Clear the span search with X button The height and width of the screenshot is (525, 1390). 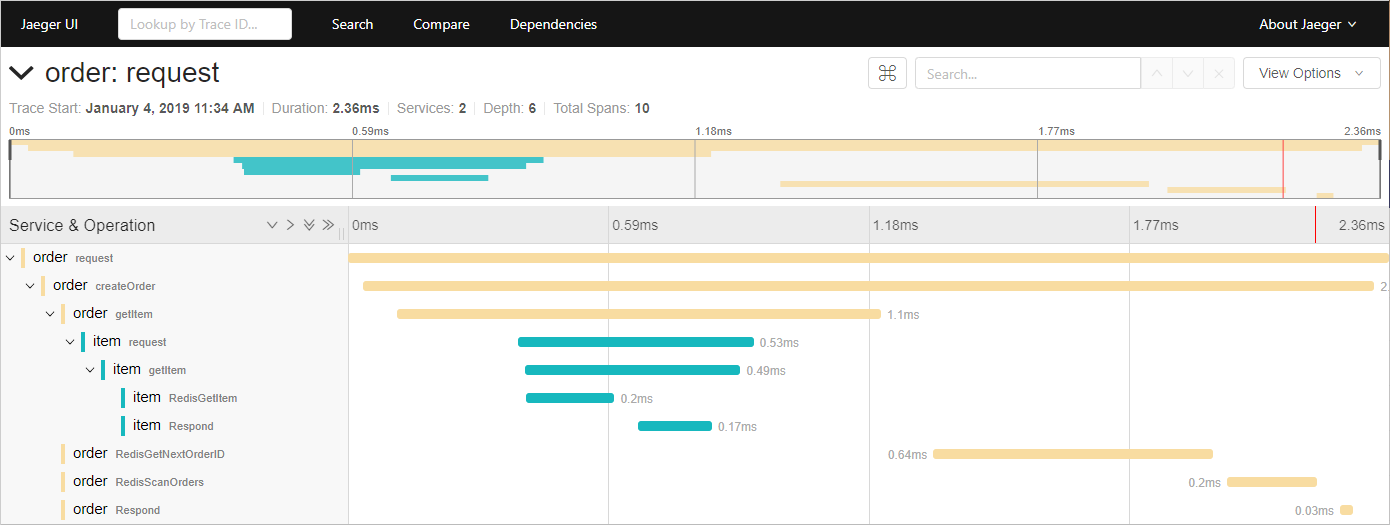[1218, 73]
